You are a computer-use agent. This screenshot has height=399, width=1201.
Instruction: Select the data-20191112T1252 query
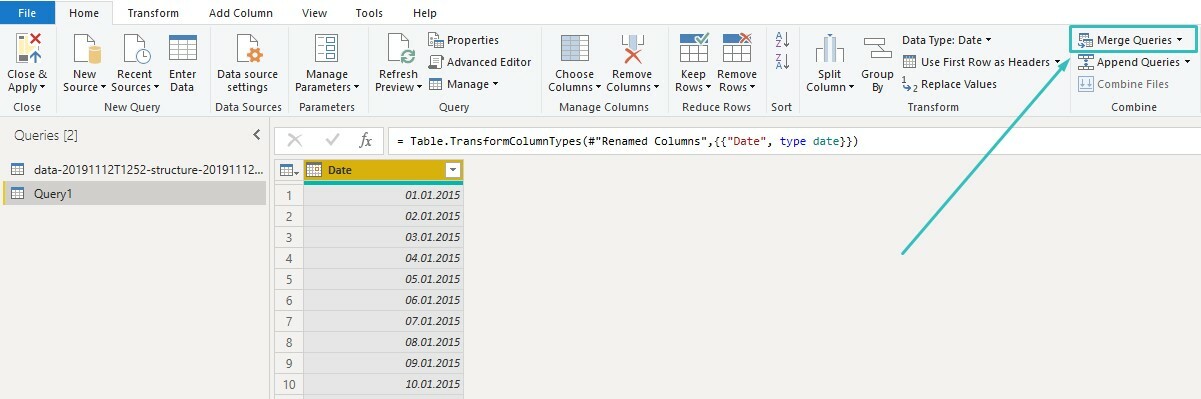point(136,169)
